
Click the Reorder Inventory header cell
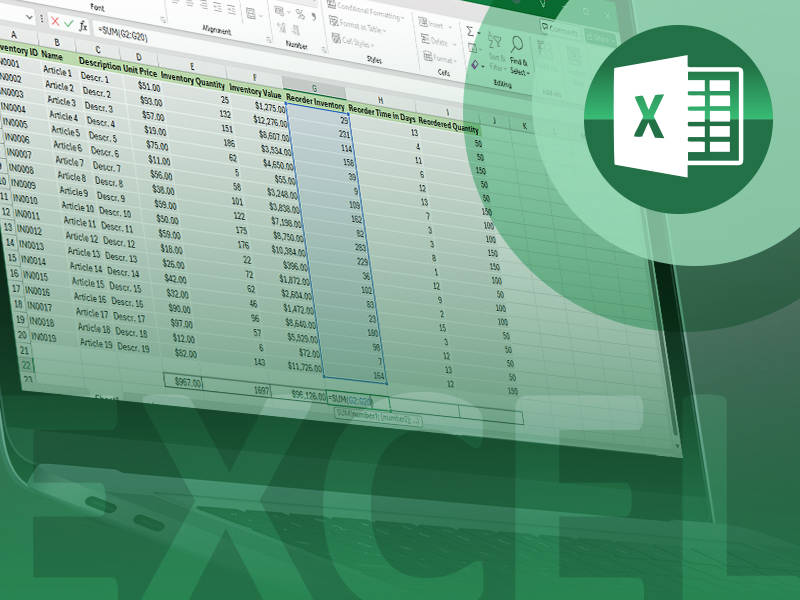tap(315, 102)
